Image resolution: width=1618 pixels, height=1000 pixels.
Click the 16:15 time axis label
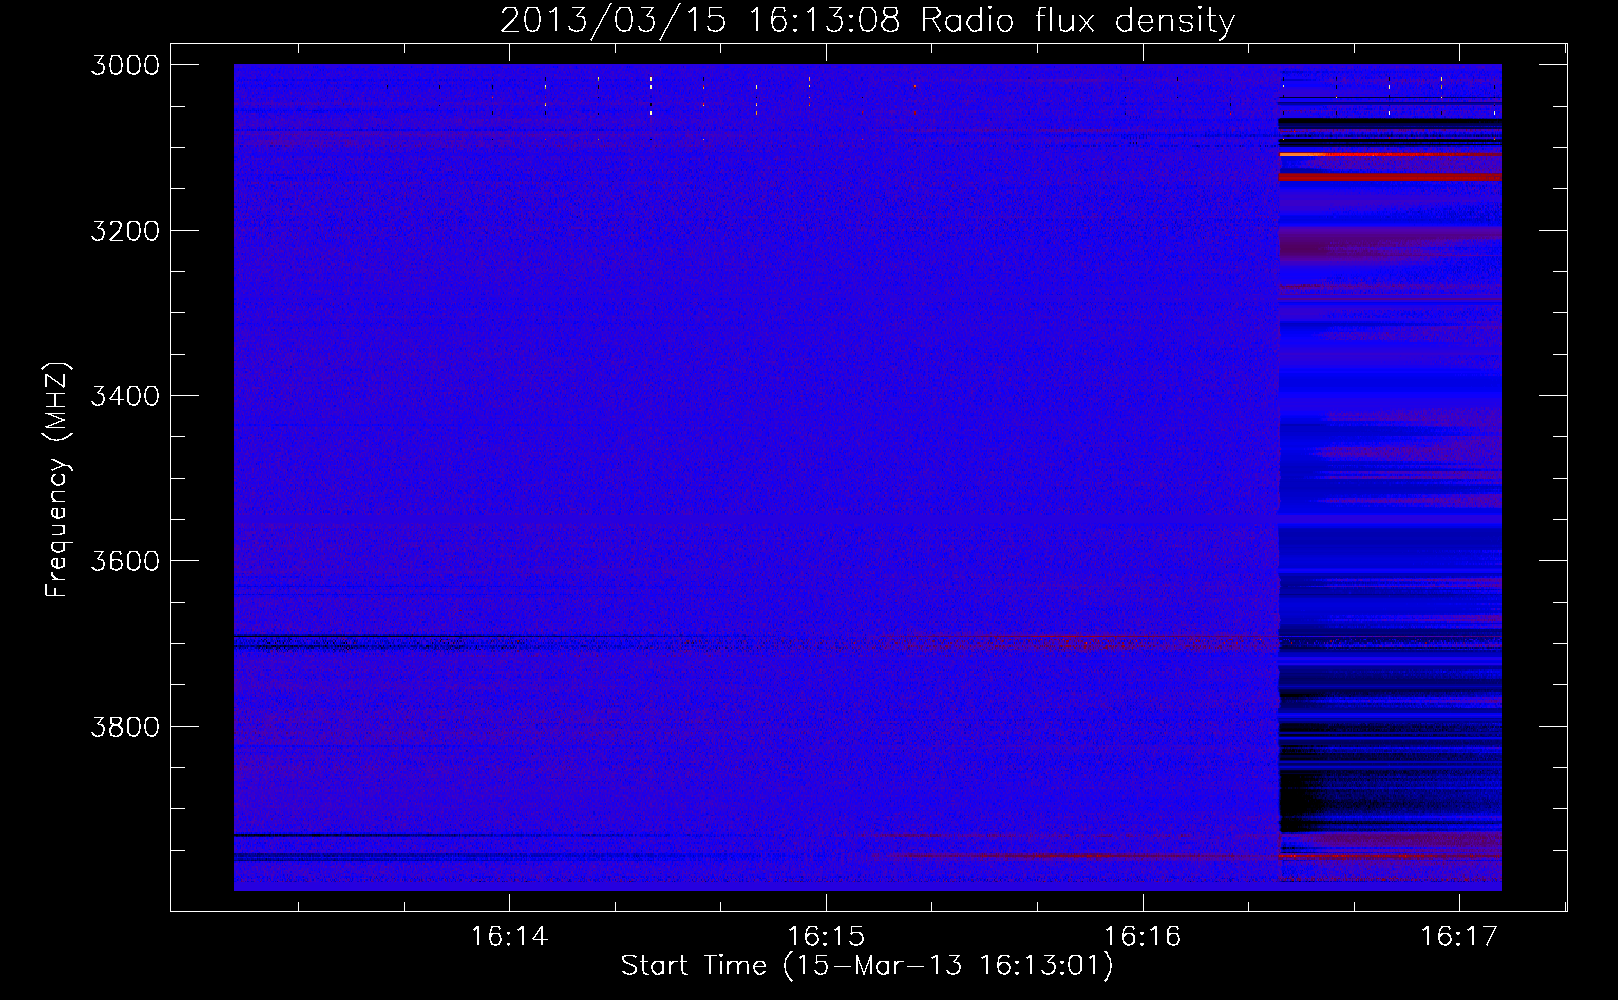826,936
